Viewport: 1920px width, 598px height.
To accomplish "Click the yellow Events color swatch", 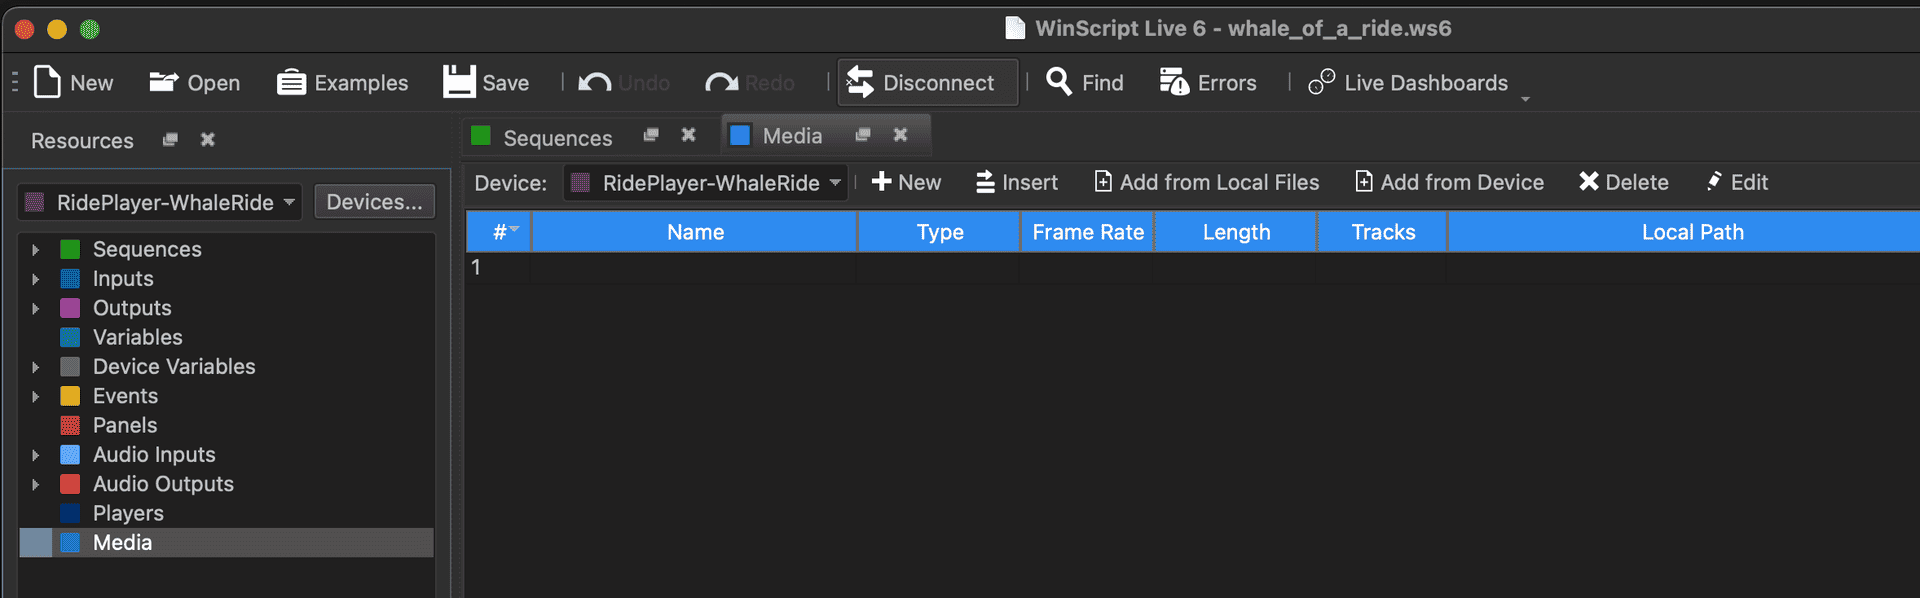I will pos(70,396).
